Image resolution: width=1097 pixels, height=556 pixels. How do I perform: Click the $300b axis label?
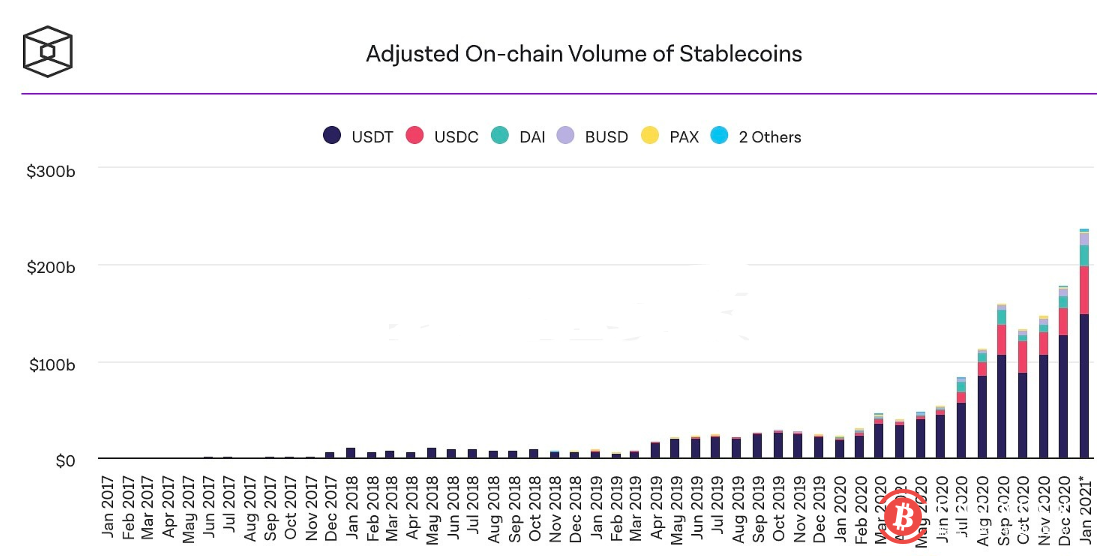53,170
